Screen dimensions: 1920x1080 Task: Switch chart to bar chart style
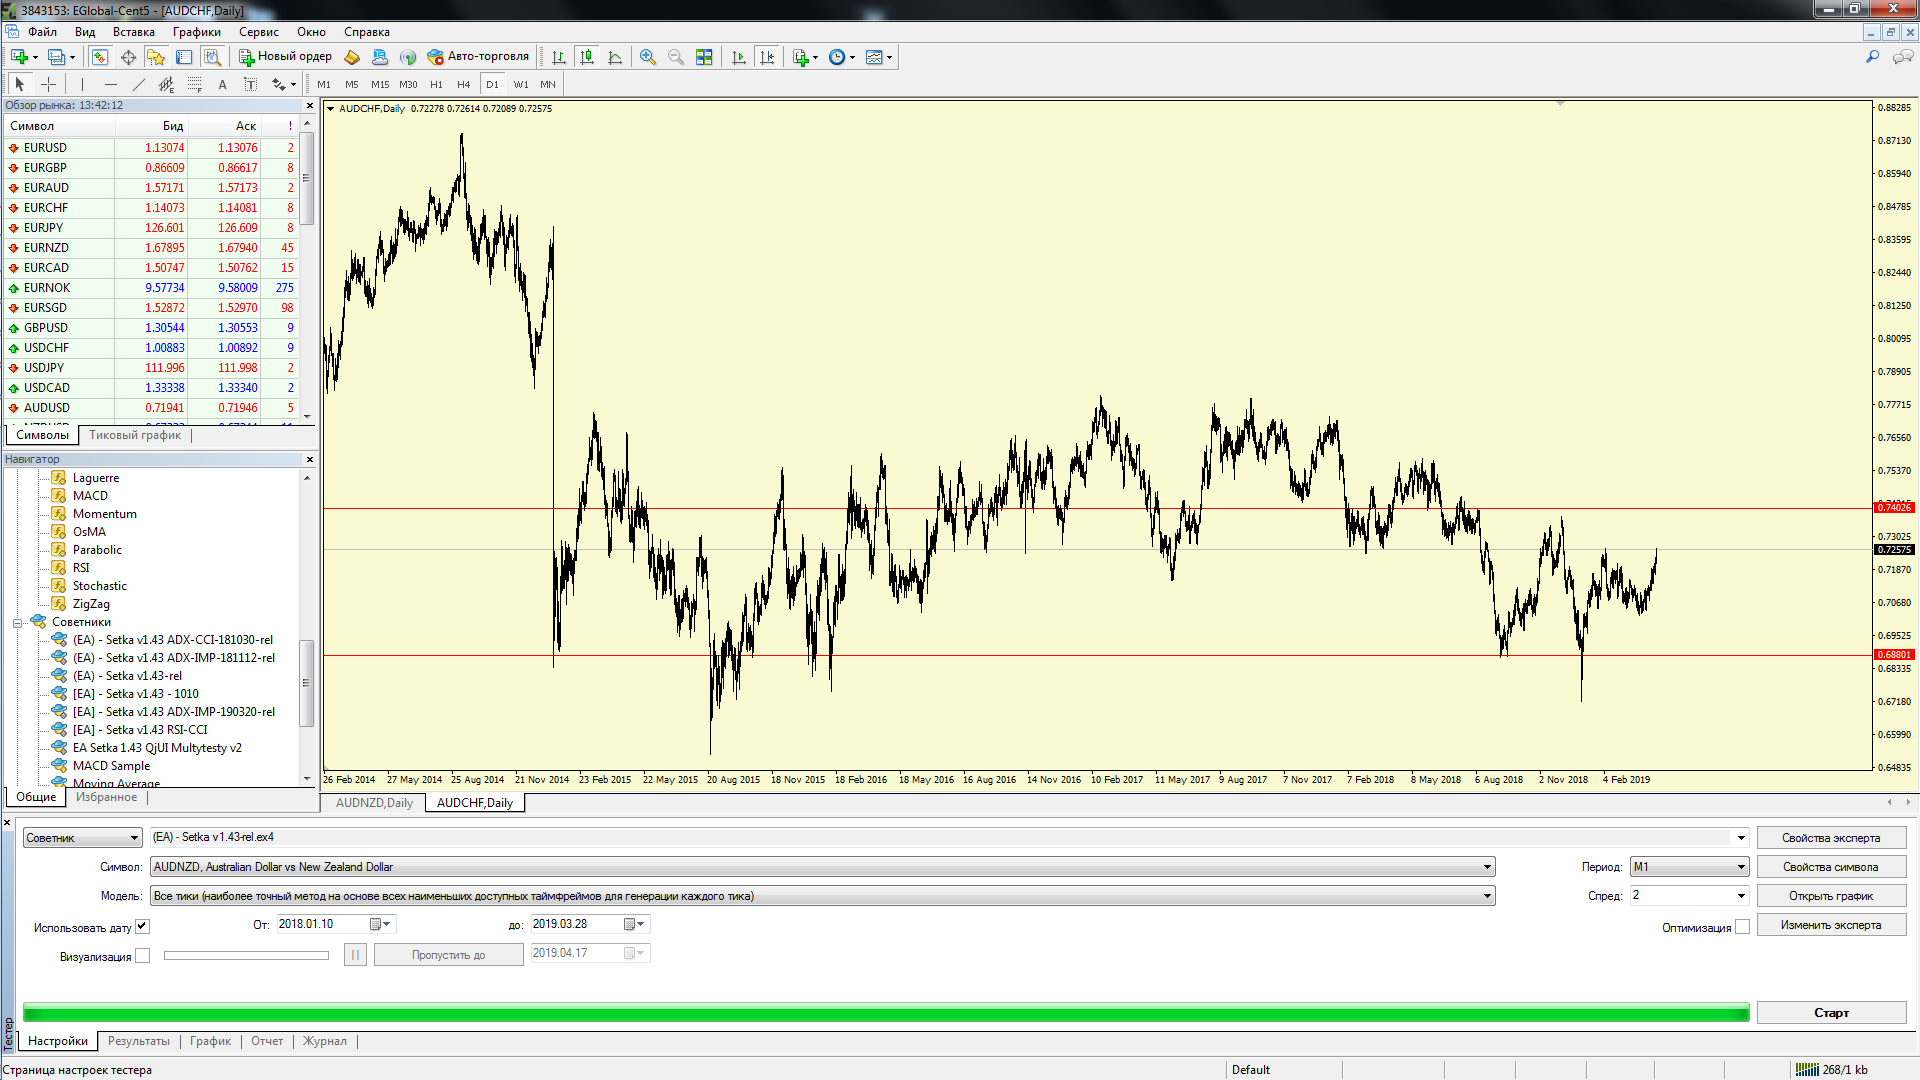click(x=558, y=57)
